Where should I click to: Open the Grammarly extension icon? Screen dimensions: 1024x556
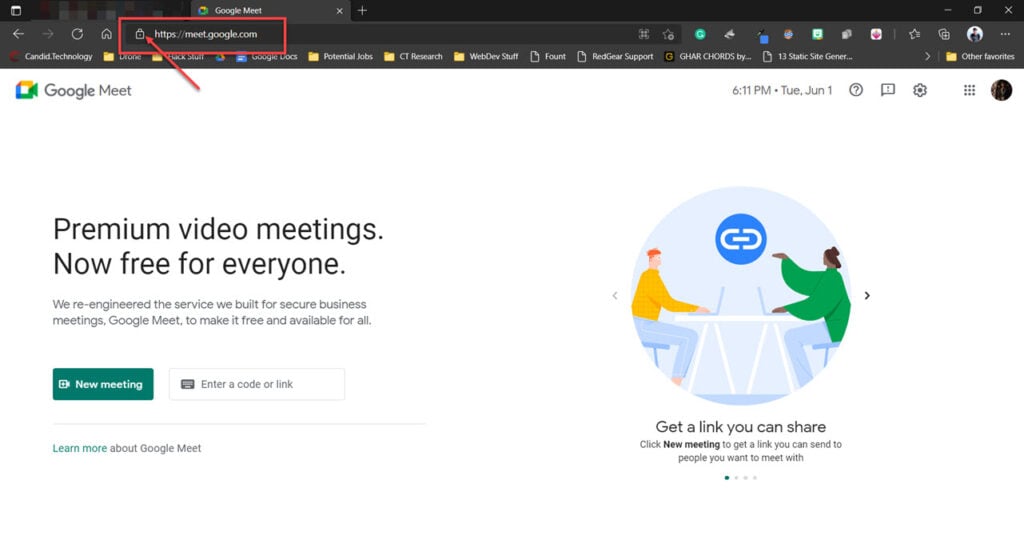[x=700, y=34]
